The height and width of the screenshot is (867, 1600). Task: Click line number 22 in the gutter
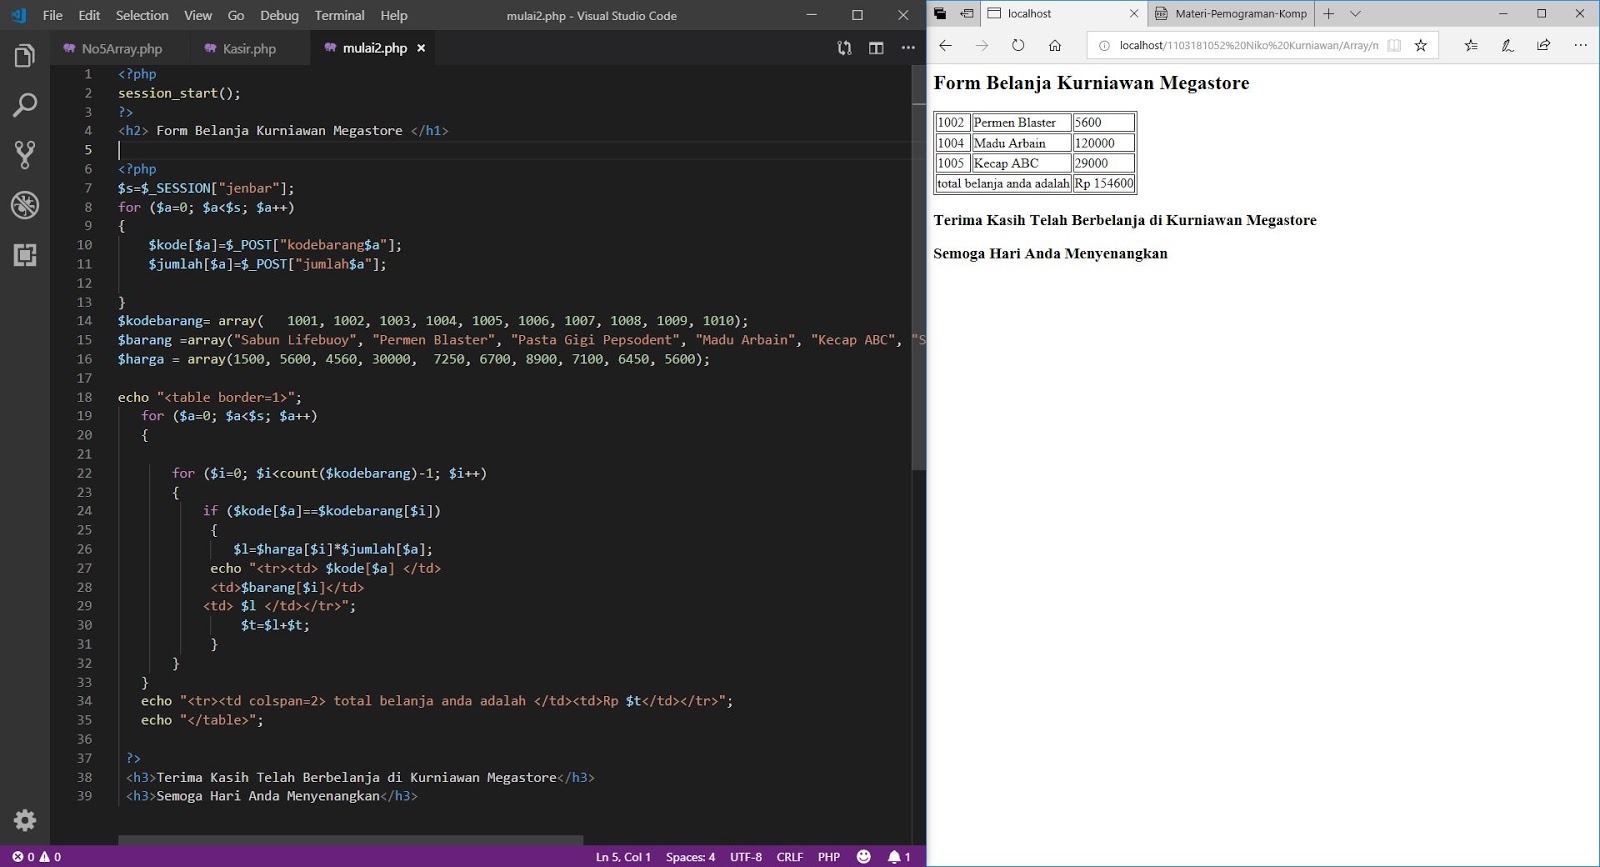tap(84, 473)
